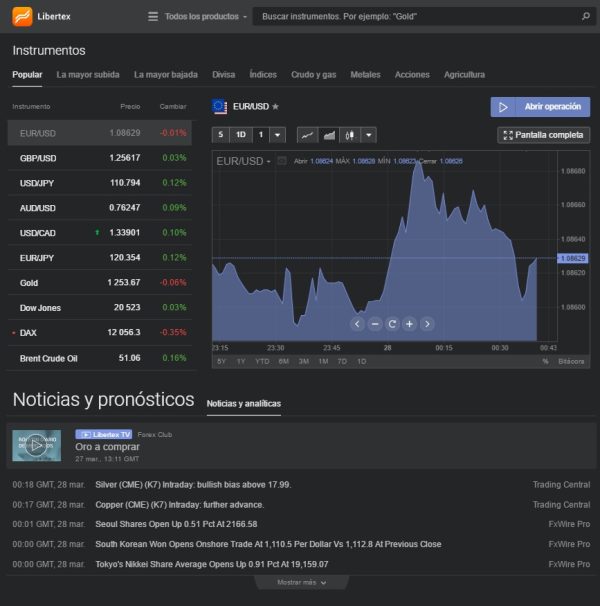Open La mayor bajada tab
The width and height of the screenshot is (600, 606).
(x=165, y=75)
